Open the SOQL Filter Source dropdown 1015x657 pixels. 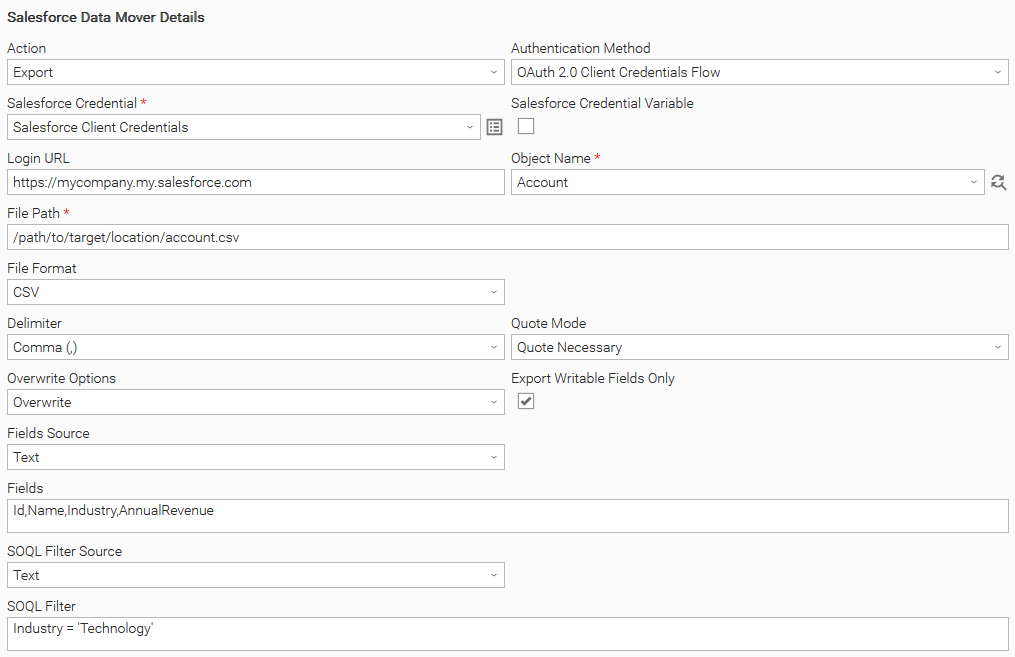(x=256, y=575)
